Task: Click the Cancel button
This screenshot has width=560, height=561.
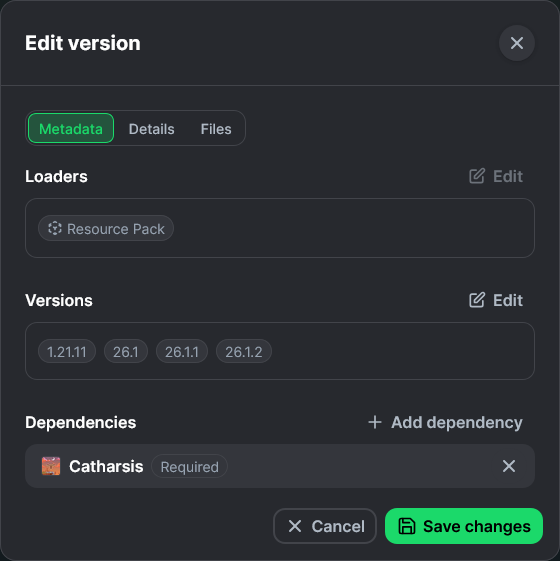Action: pyautogui.click(x=325, y=526)
